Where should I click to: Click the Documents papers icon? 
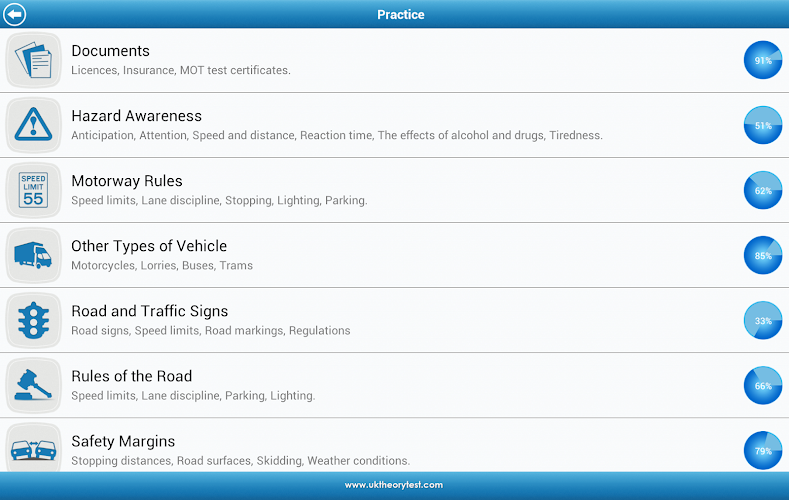click(x=34, y=60)
